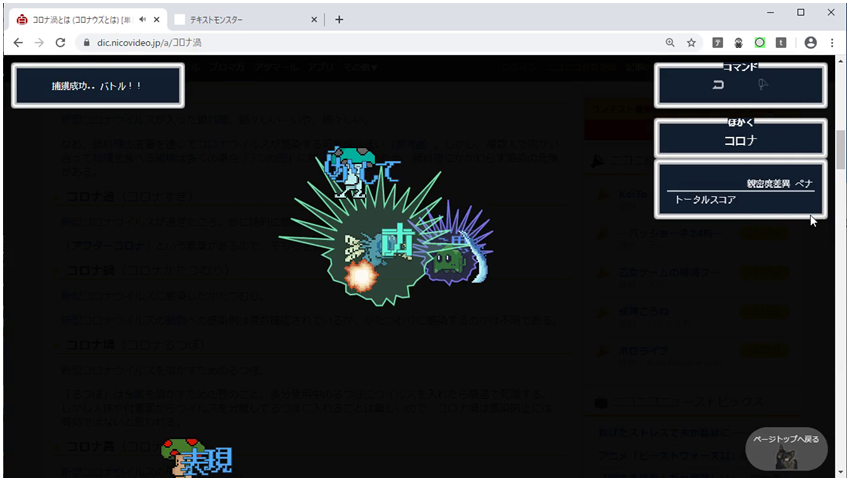Open the dimmed ブロマガ nav item

227,67
